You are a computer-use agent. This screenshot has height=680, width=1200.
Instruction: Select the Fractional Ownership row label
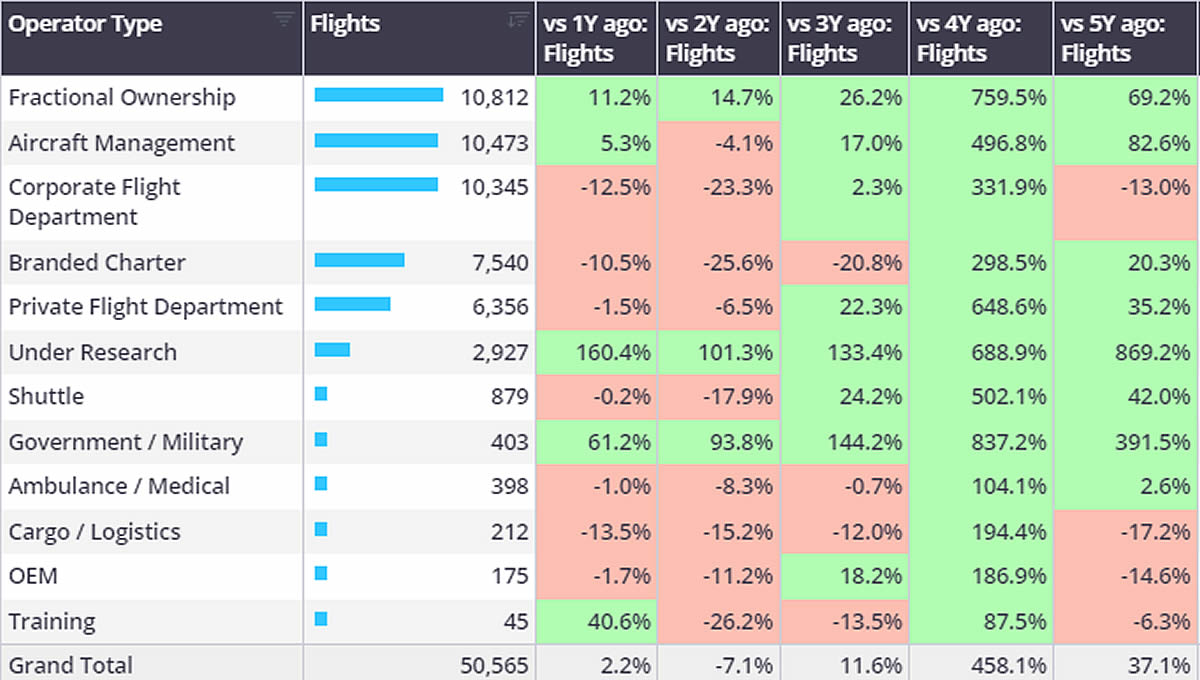click(122, 98)
